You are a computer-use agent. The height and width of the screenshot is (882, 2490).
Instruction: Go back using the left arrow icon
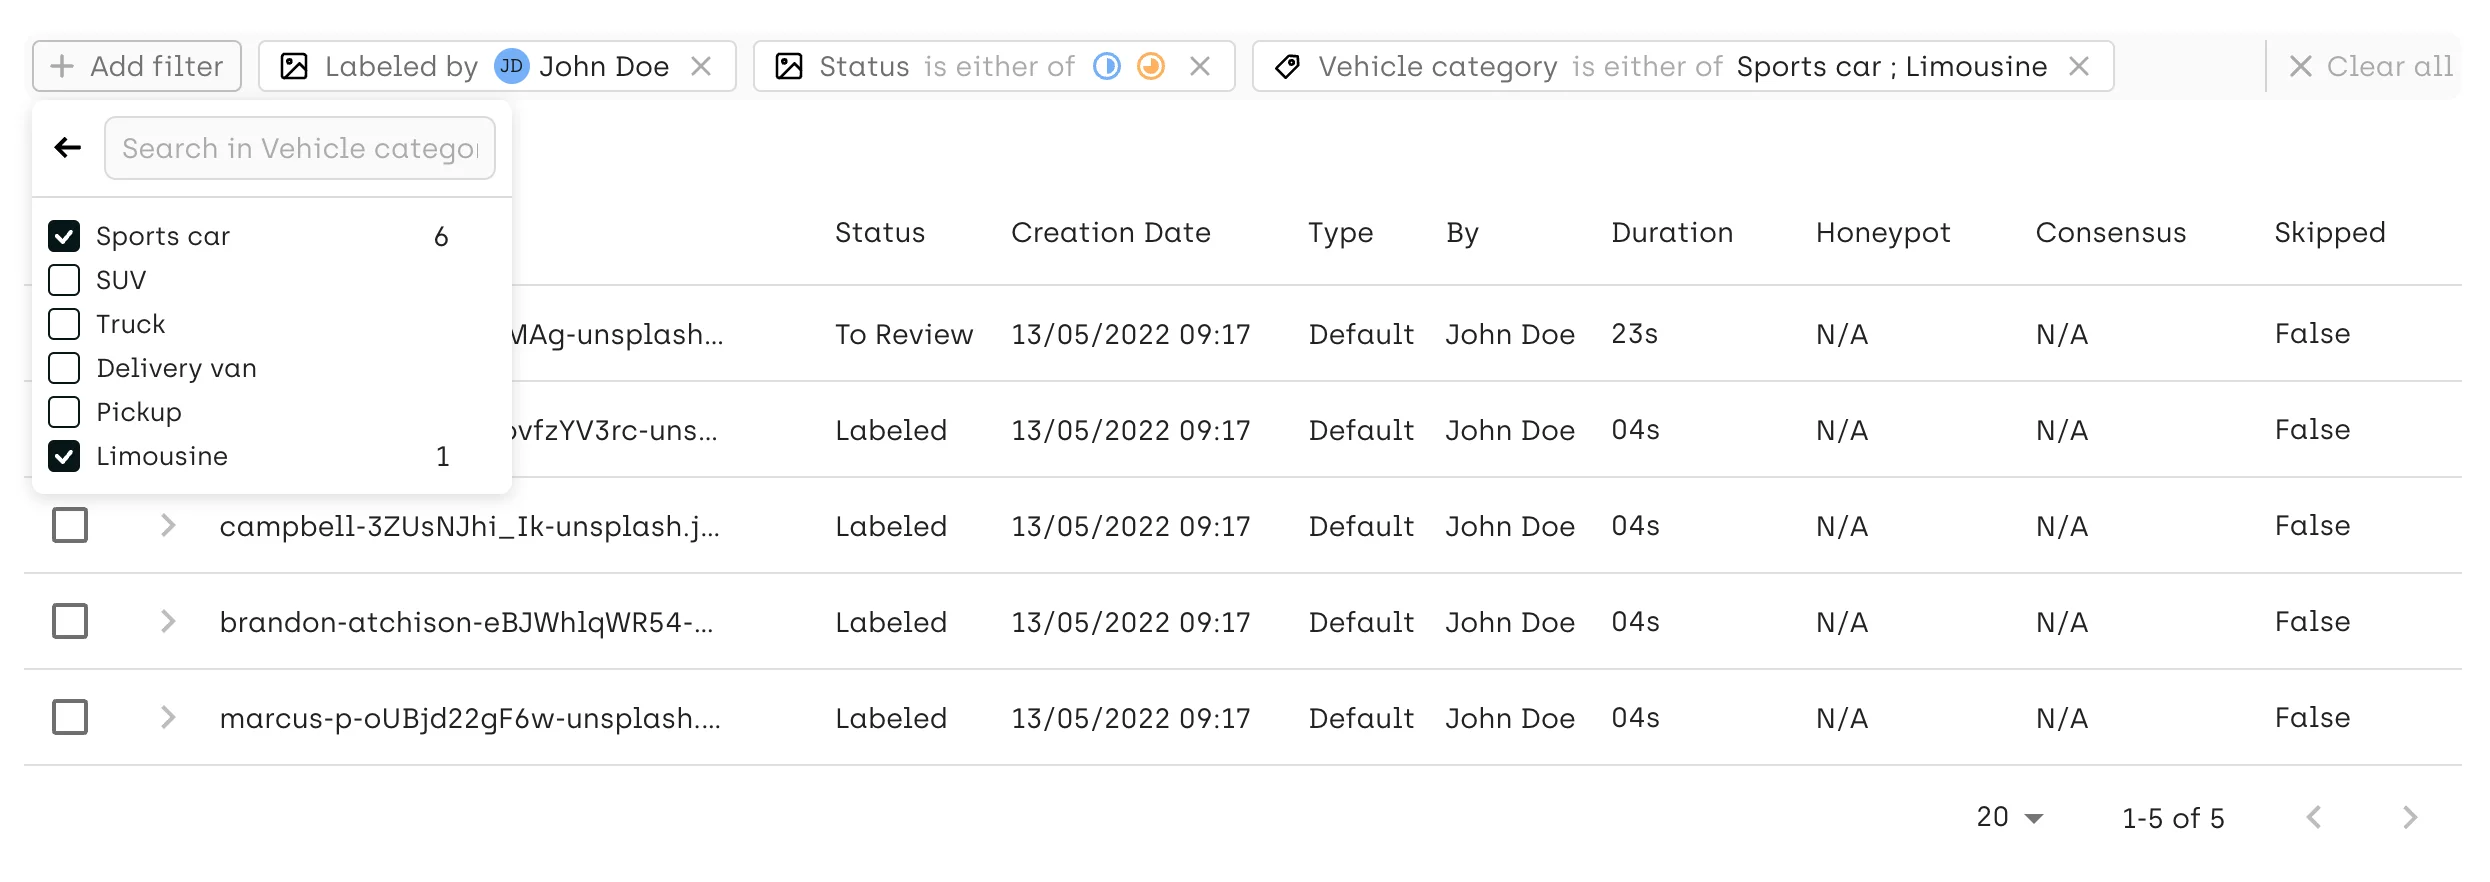tap(68, 148)
